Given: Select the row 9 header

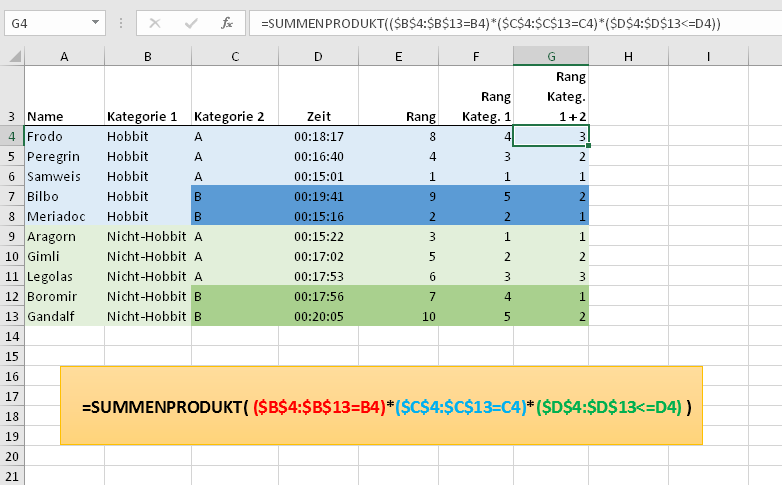Looking at the screenshot, I should [12, 236].
